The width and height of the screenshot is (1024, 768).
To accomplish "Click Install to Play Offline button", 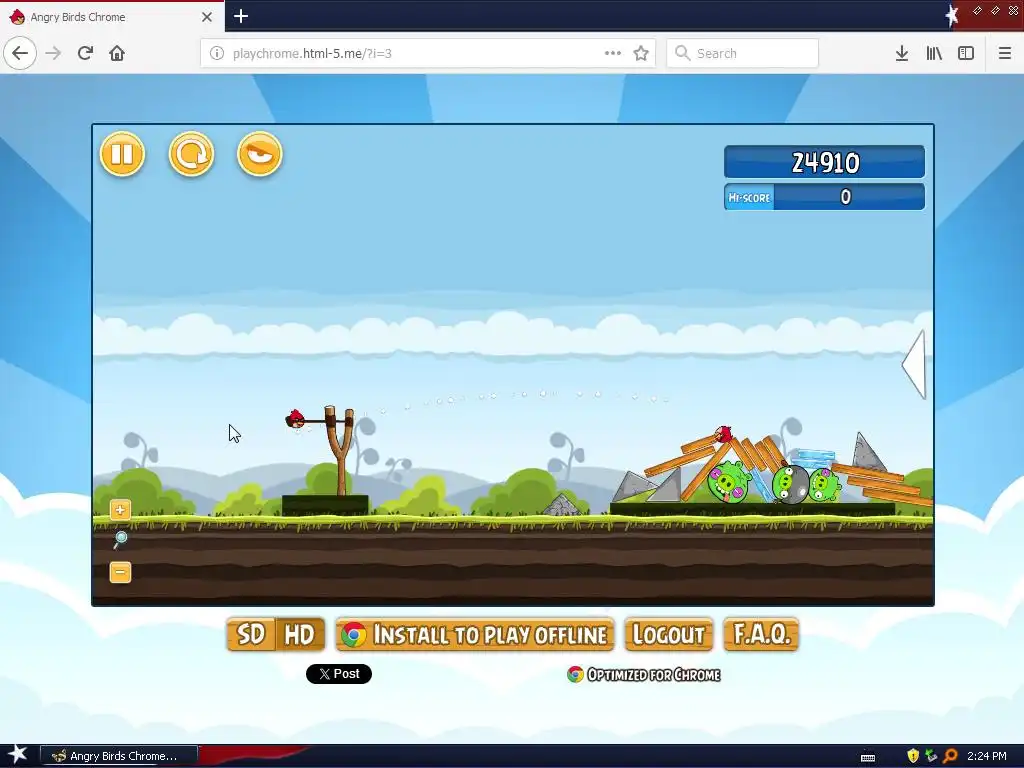I will pos(475,634).
